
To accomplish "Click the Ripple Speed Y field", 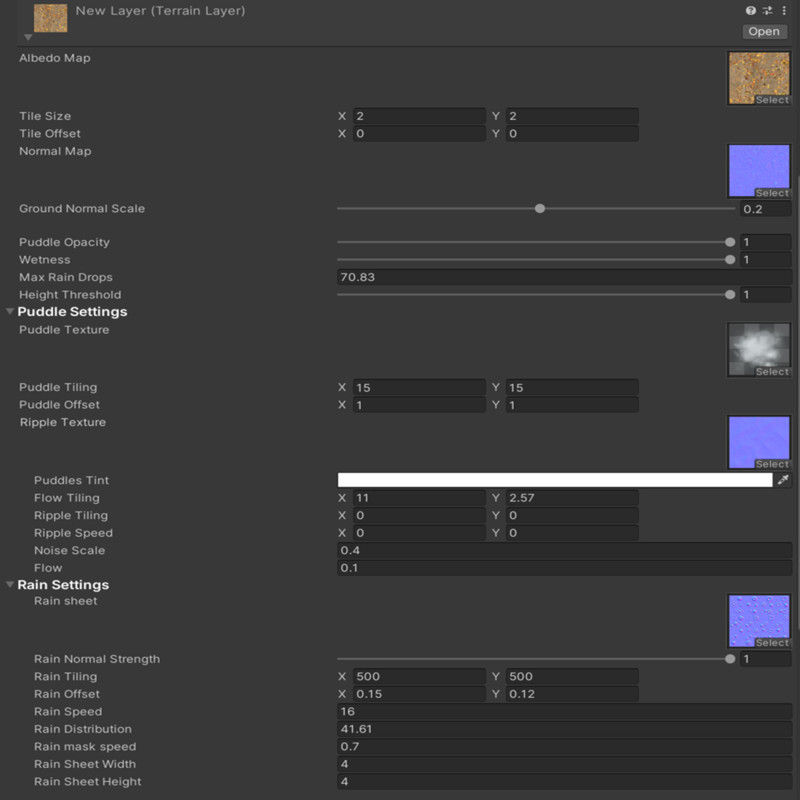I will point(572,533).
